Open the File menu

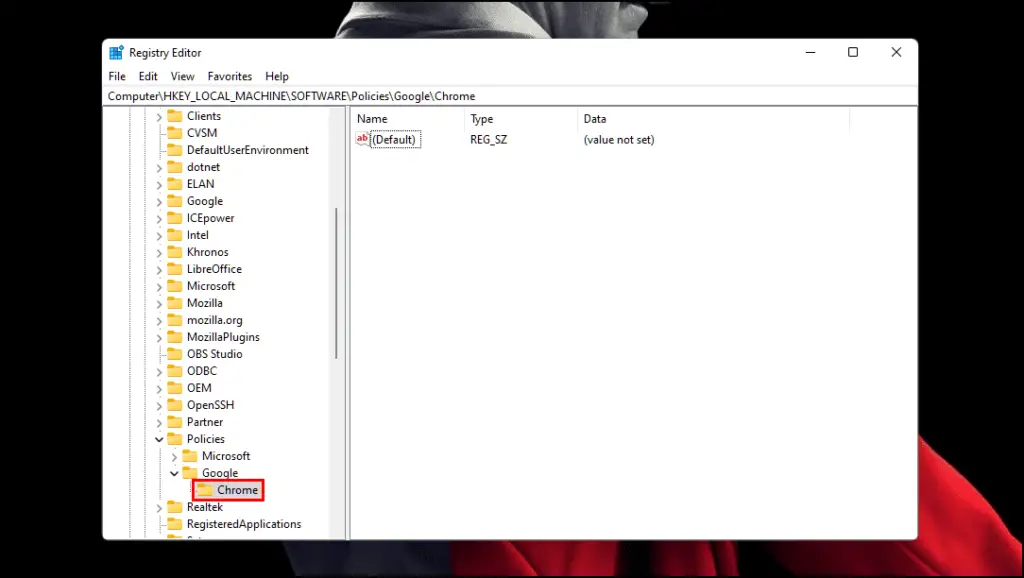117,76
